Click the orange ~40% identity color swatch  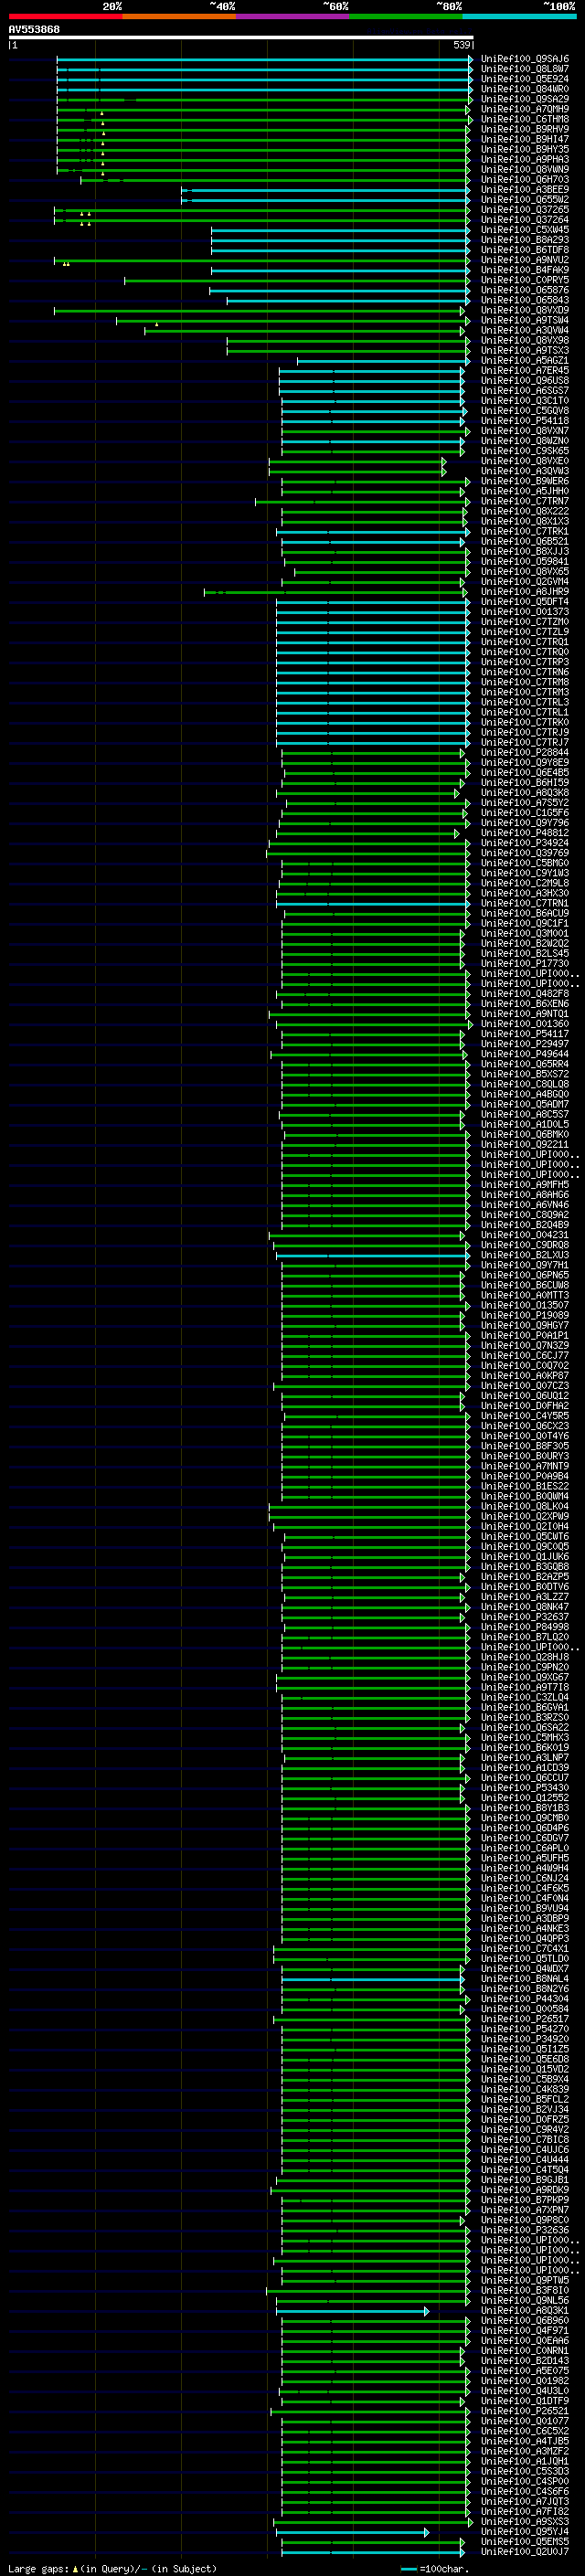pyautogui.click(x=179, y=17)
